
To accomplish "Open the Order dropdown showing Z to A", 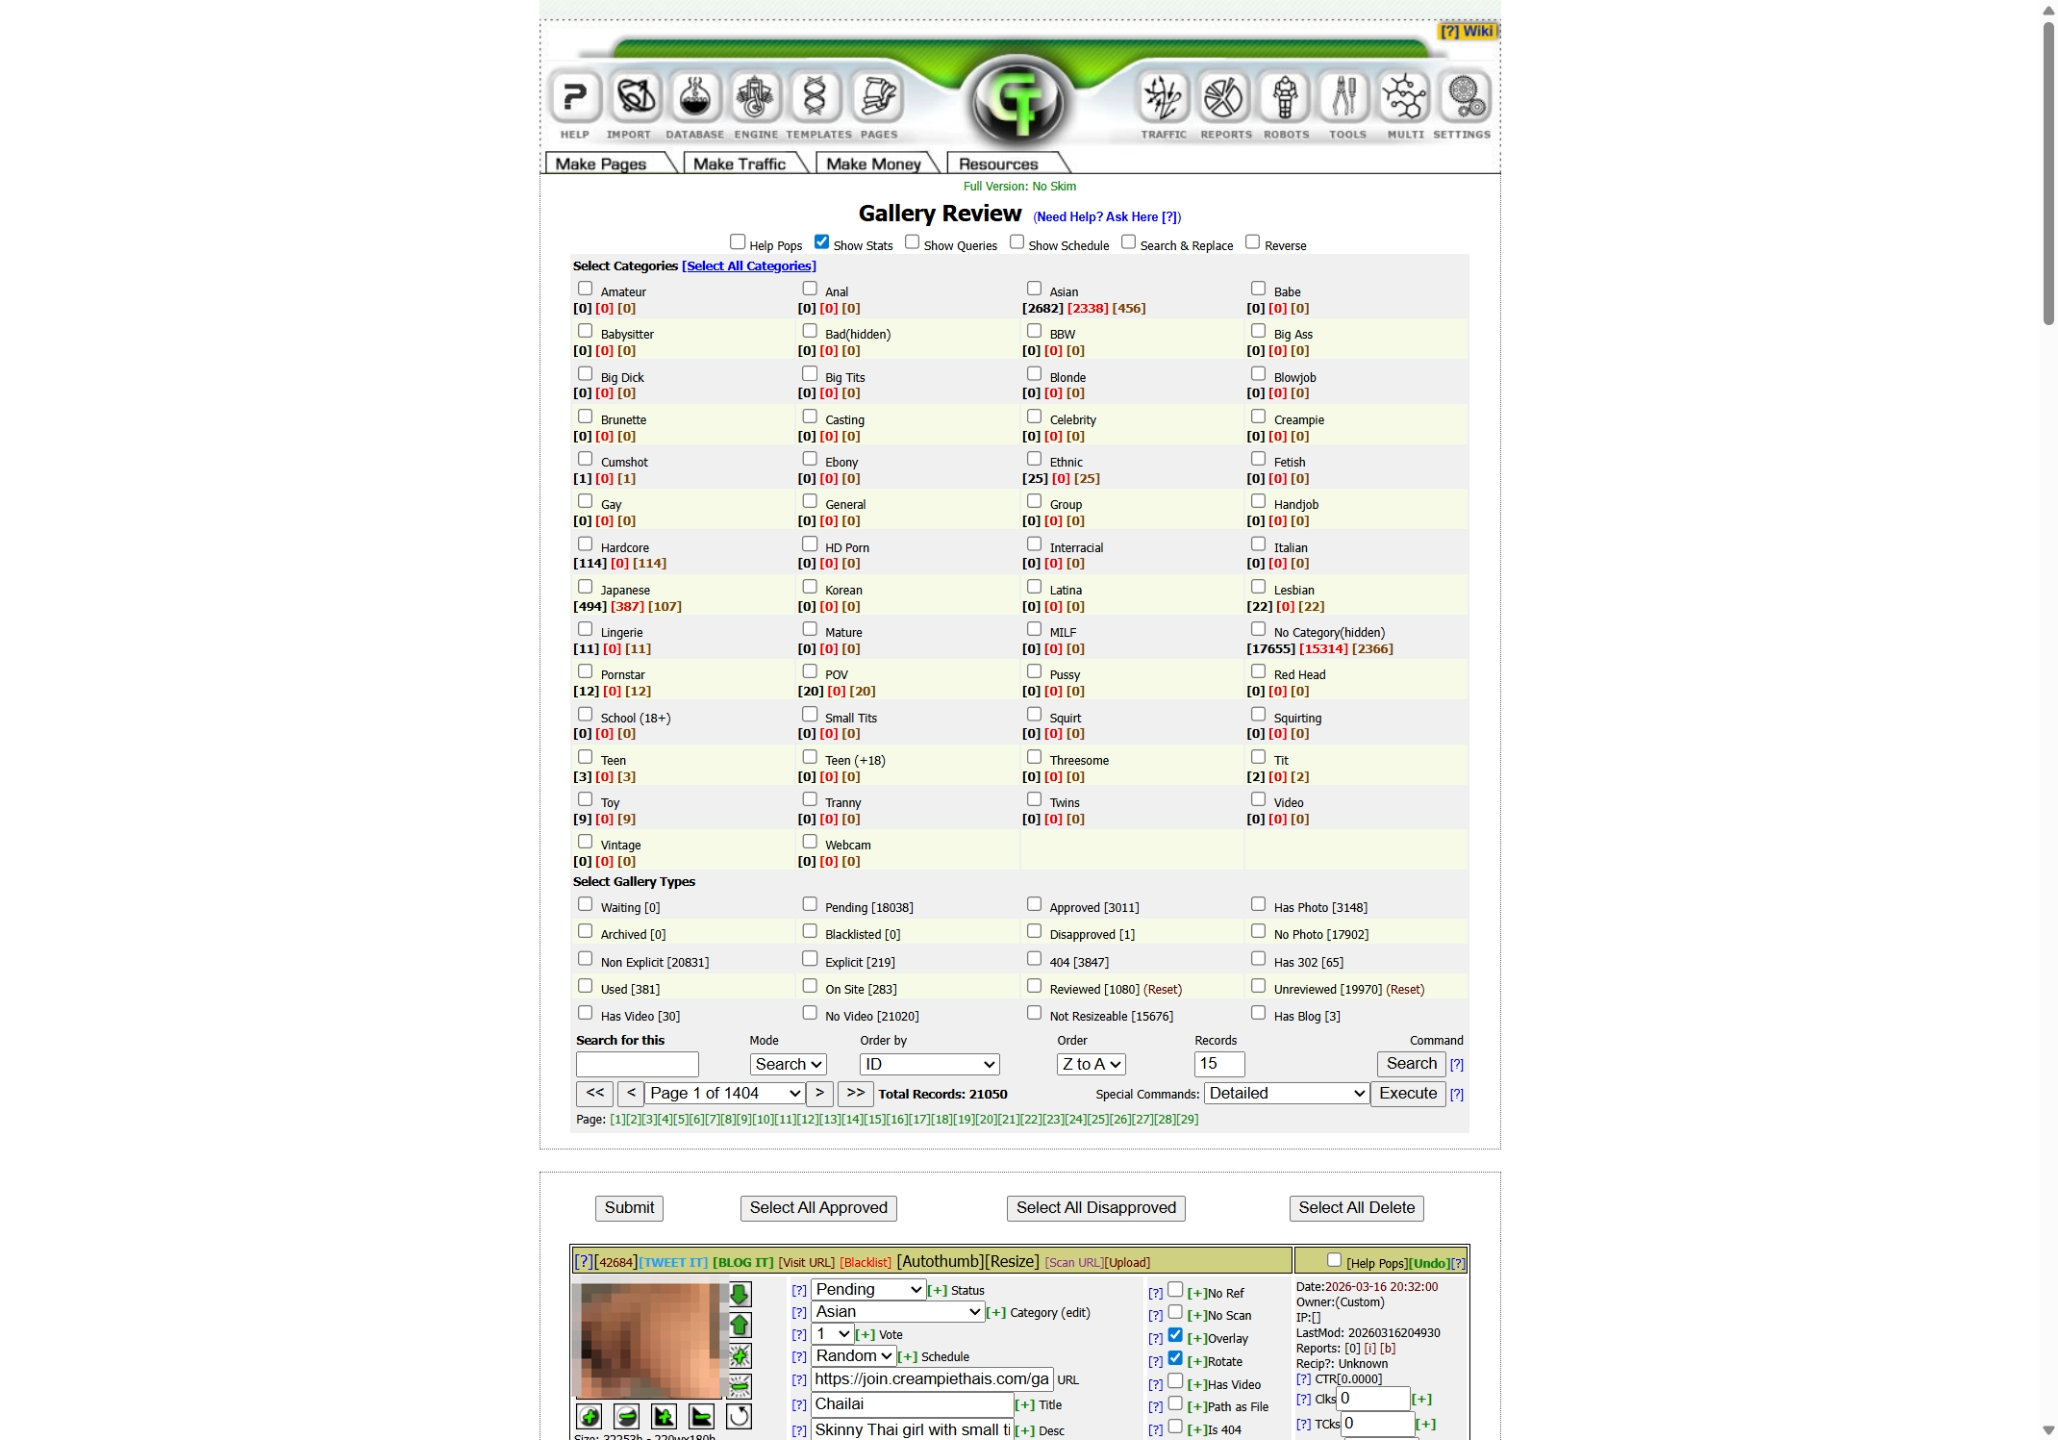I will [1091, 1064].
